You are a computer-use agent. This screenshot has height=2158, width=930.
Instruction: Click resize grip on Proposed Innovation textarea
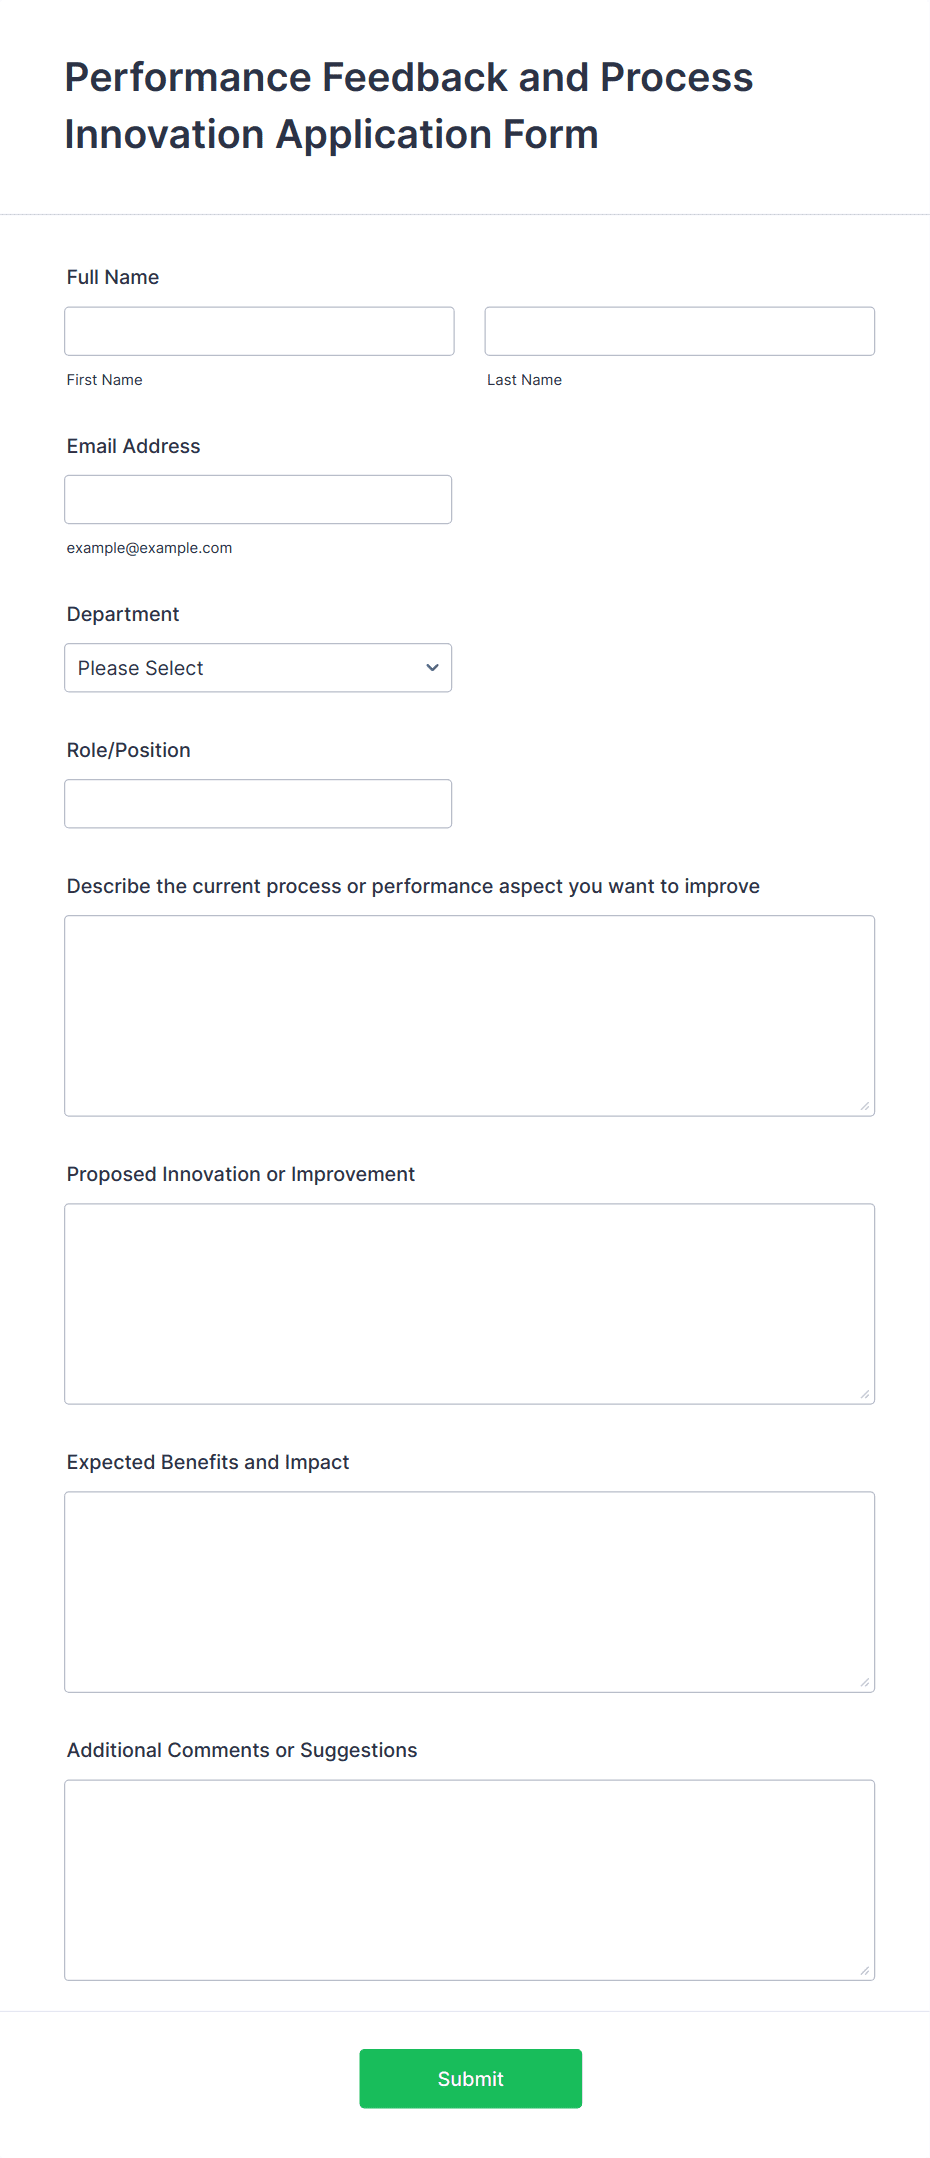tap(865, 1394)
